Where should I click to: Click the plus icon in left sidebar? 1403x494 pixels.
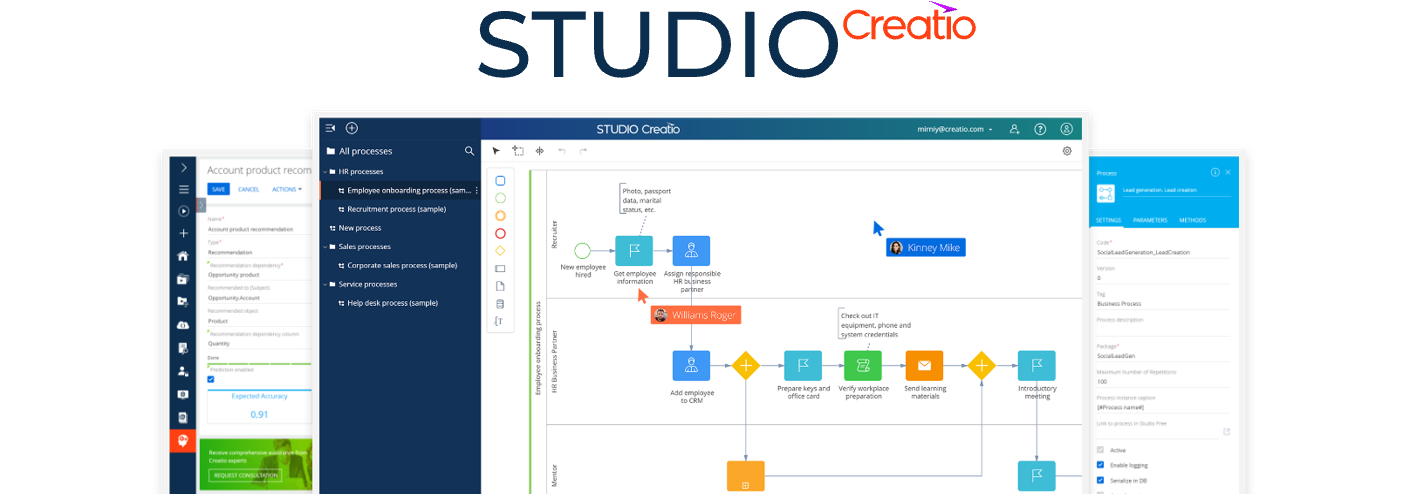(x=183, y=233)
